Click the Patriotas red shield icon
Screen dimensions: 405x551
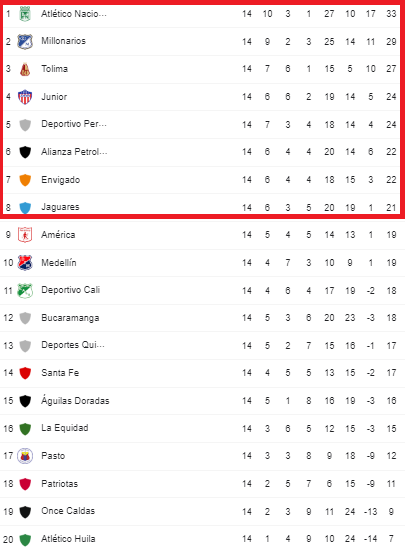(x=25, y=484)
